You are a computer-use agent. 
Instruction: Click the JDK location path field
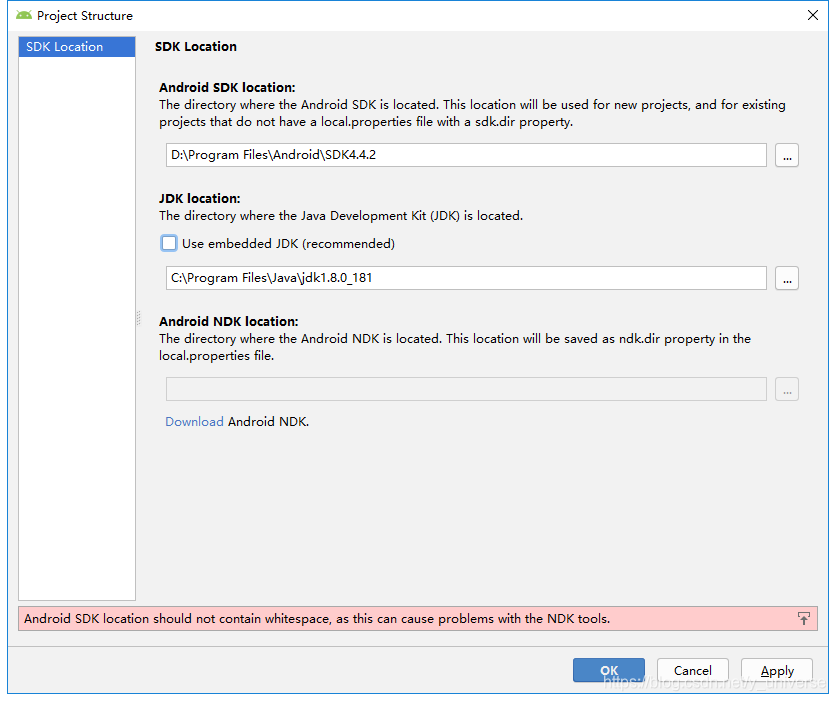(466, 278)
